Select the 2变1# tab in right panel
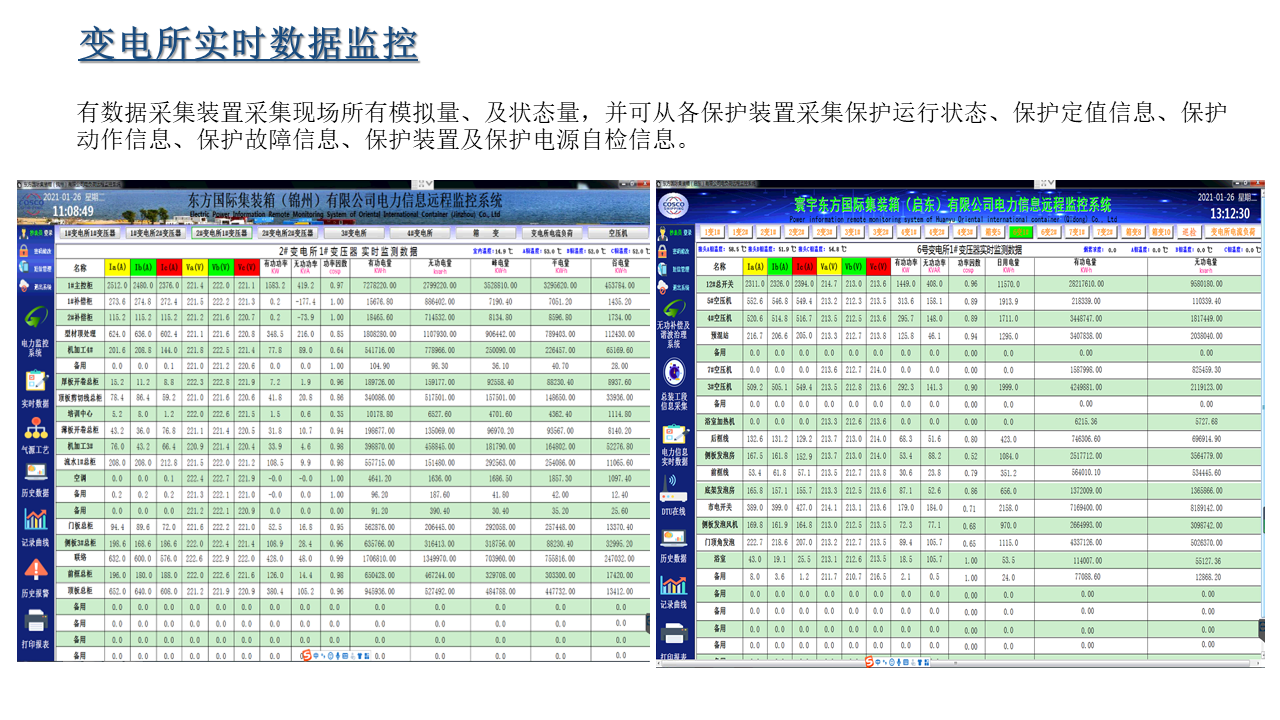Image resolution: width=1280 pixels, height=720 pixels. click(767, 232)
